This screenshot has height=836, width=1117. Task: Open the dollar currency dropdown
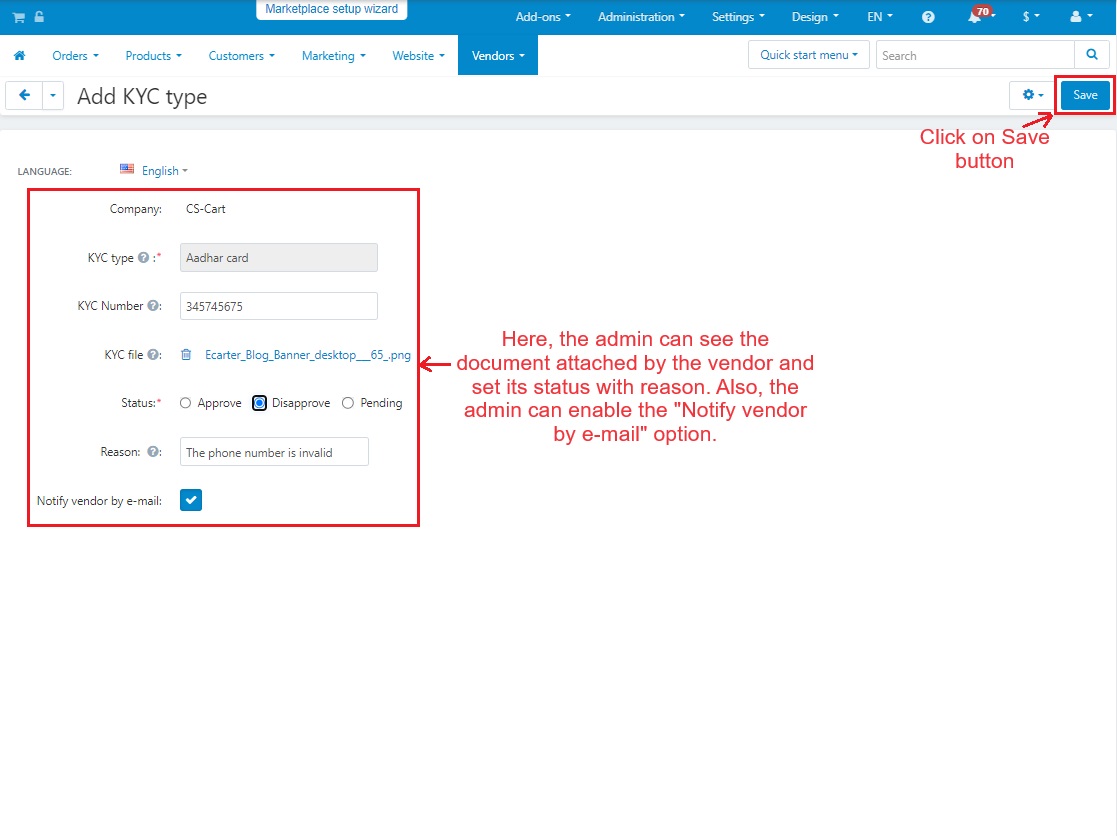pos(1031,17)
